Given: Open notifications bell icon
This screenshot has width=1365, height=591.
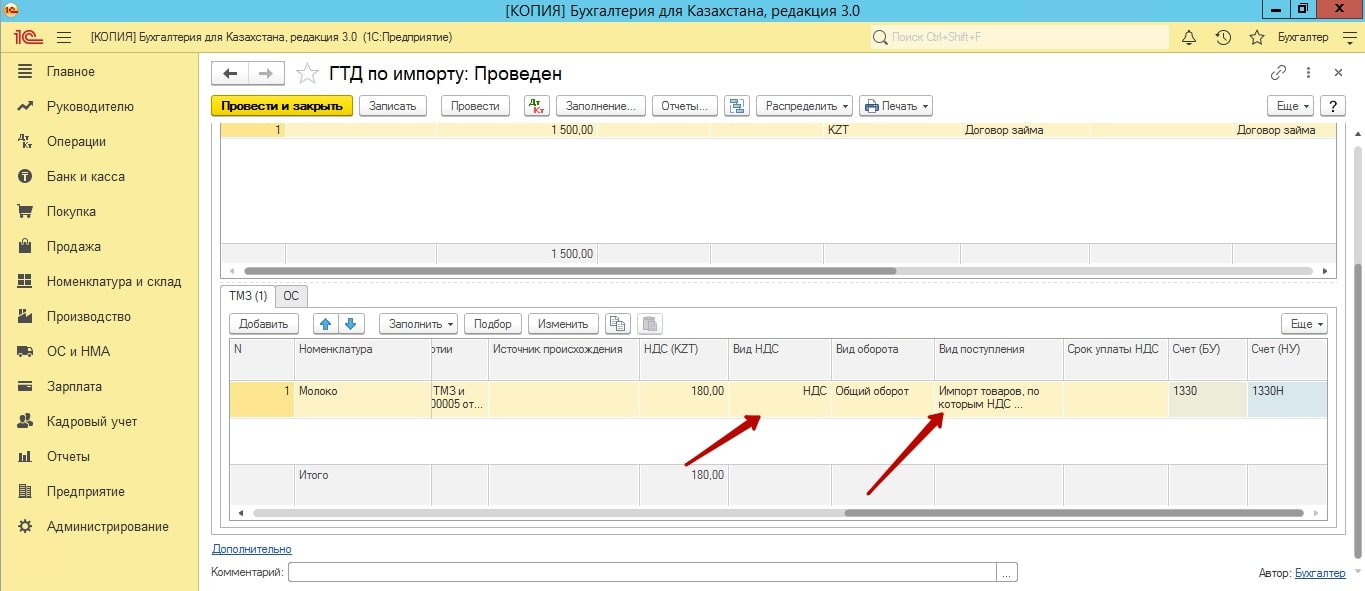Looking at the screenshot, I should click(1189, 37).
